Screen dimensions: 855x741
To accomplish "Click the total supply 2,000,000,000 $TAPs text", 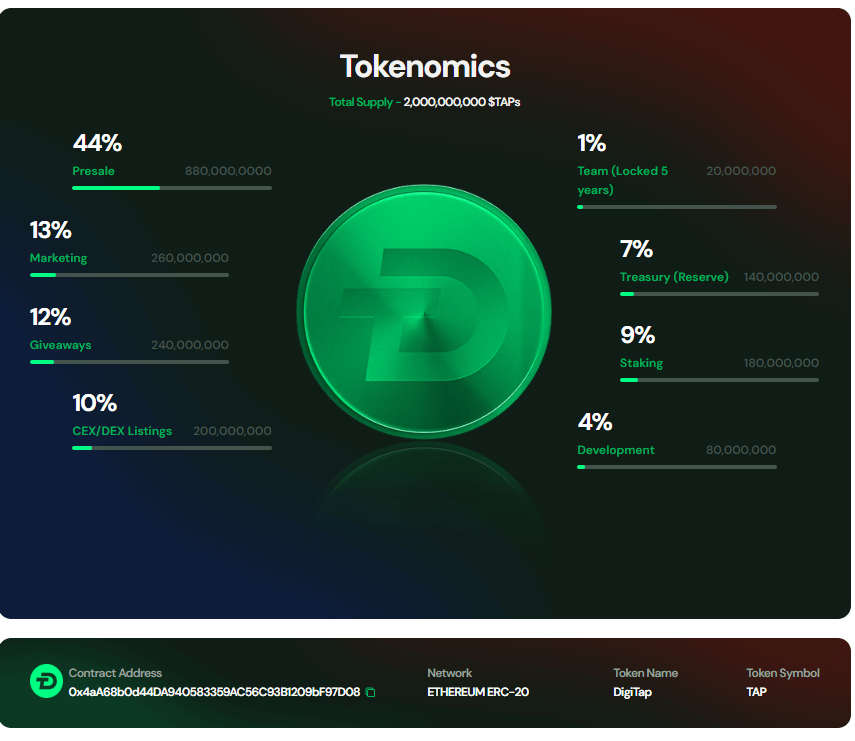I will coord(461,102).
